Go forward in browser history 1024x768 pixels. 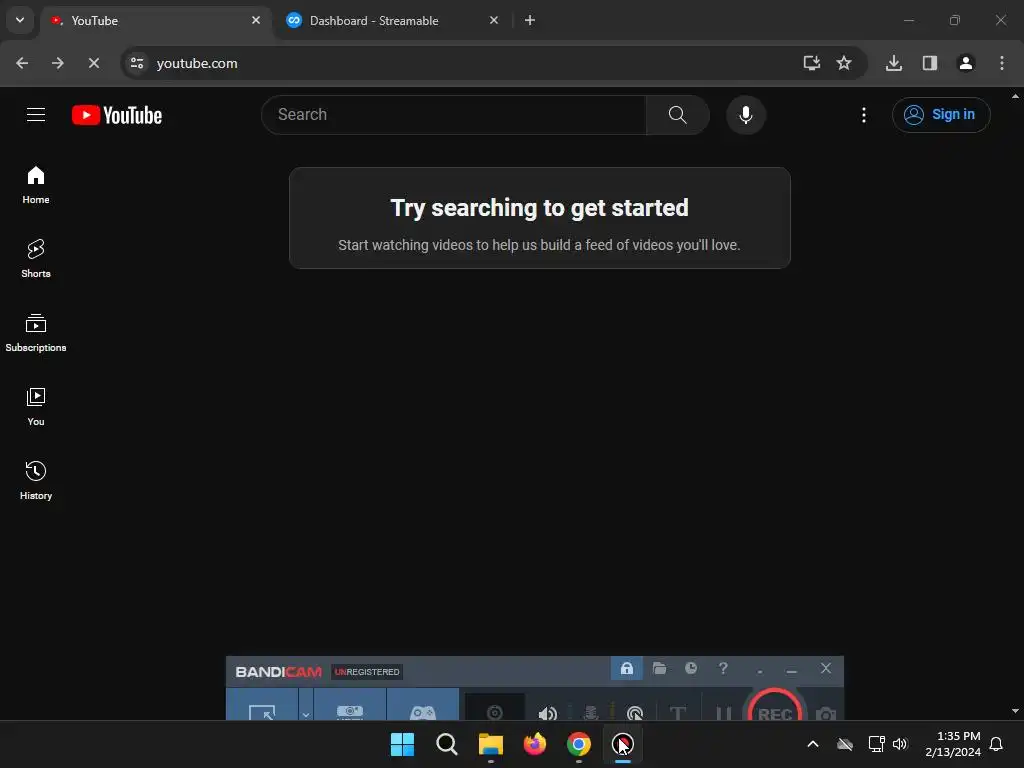[57, 63]
